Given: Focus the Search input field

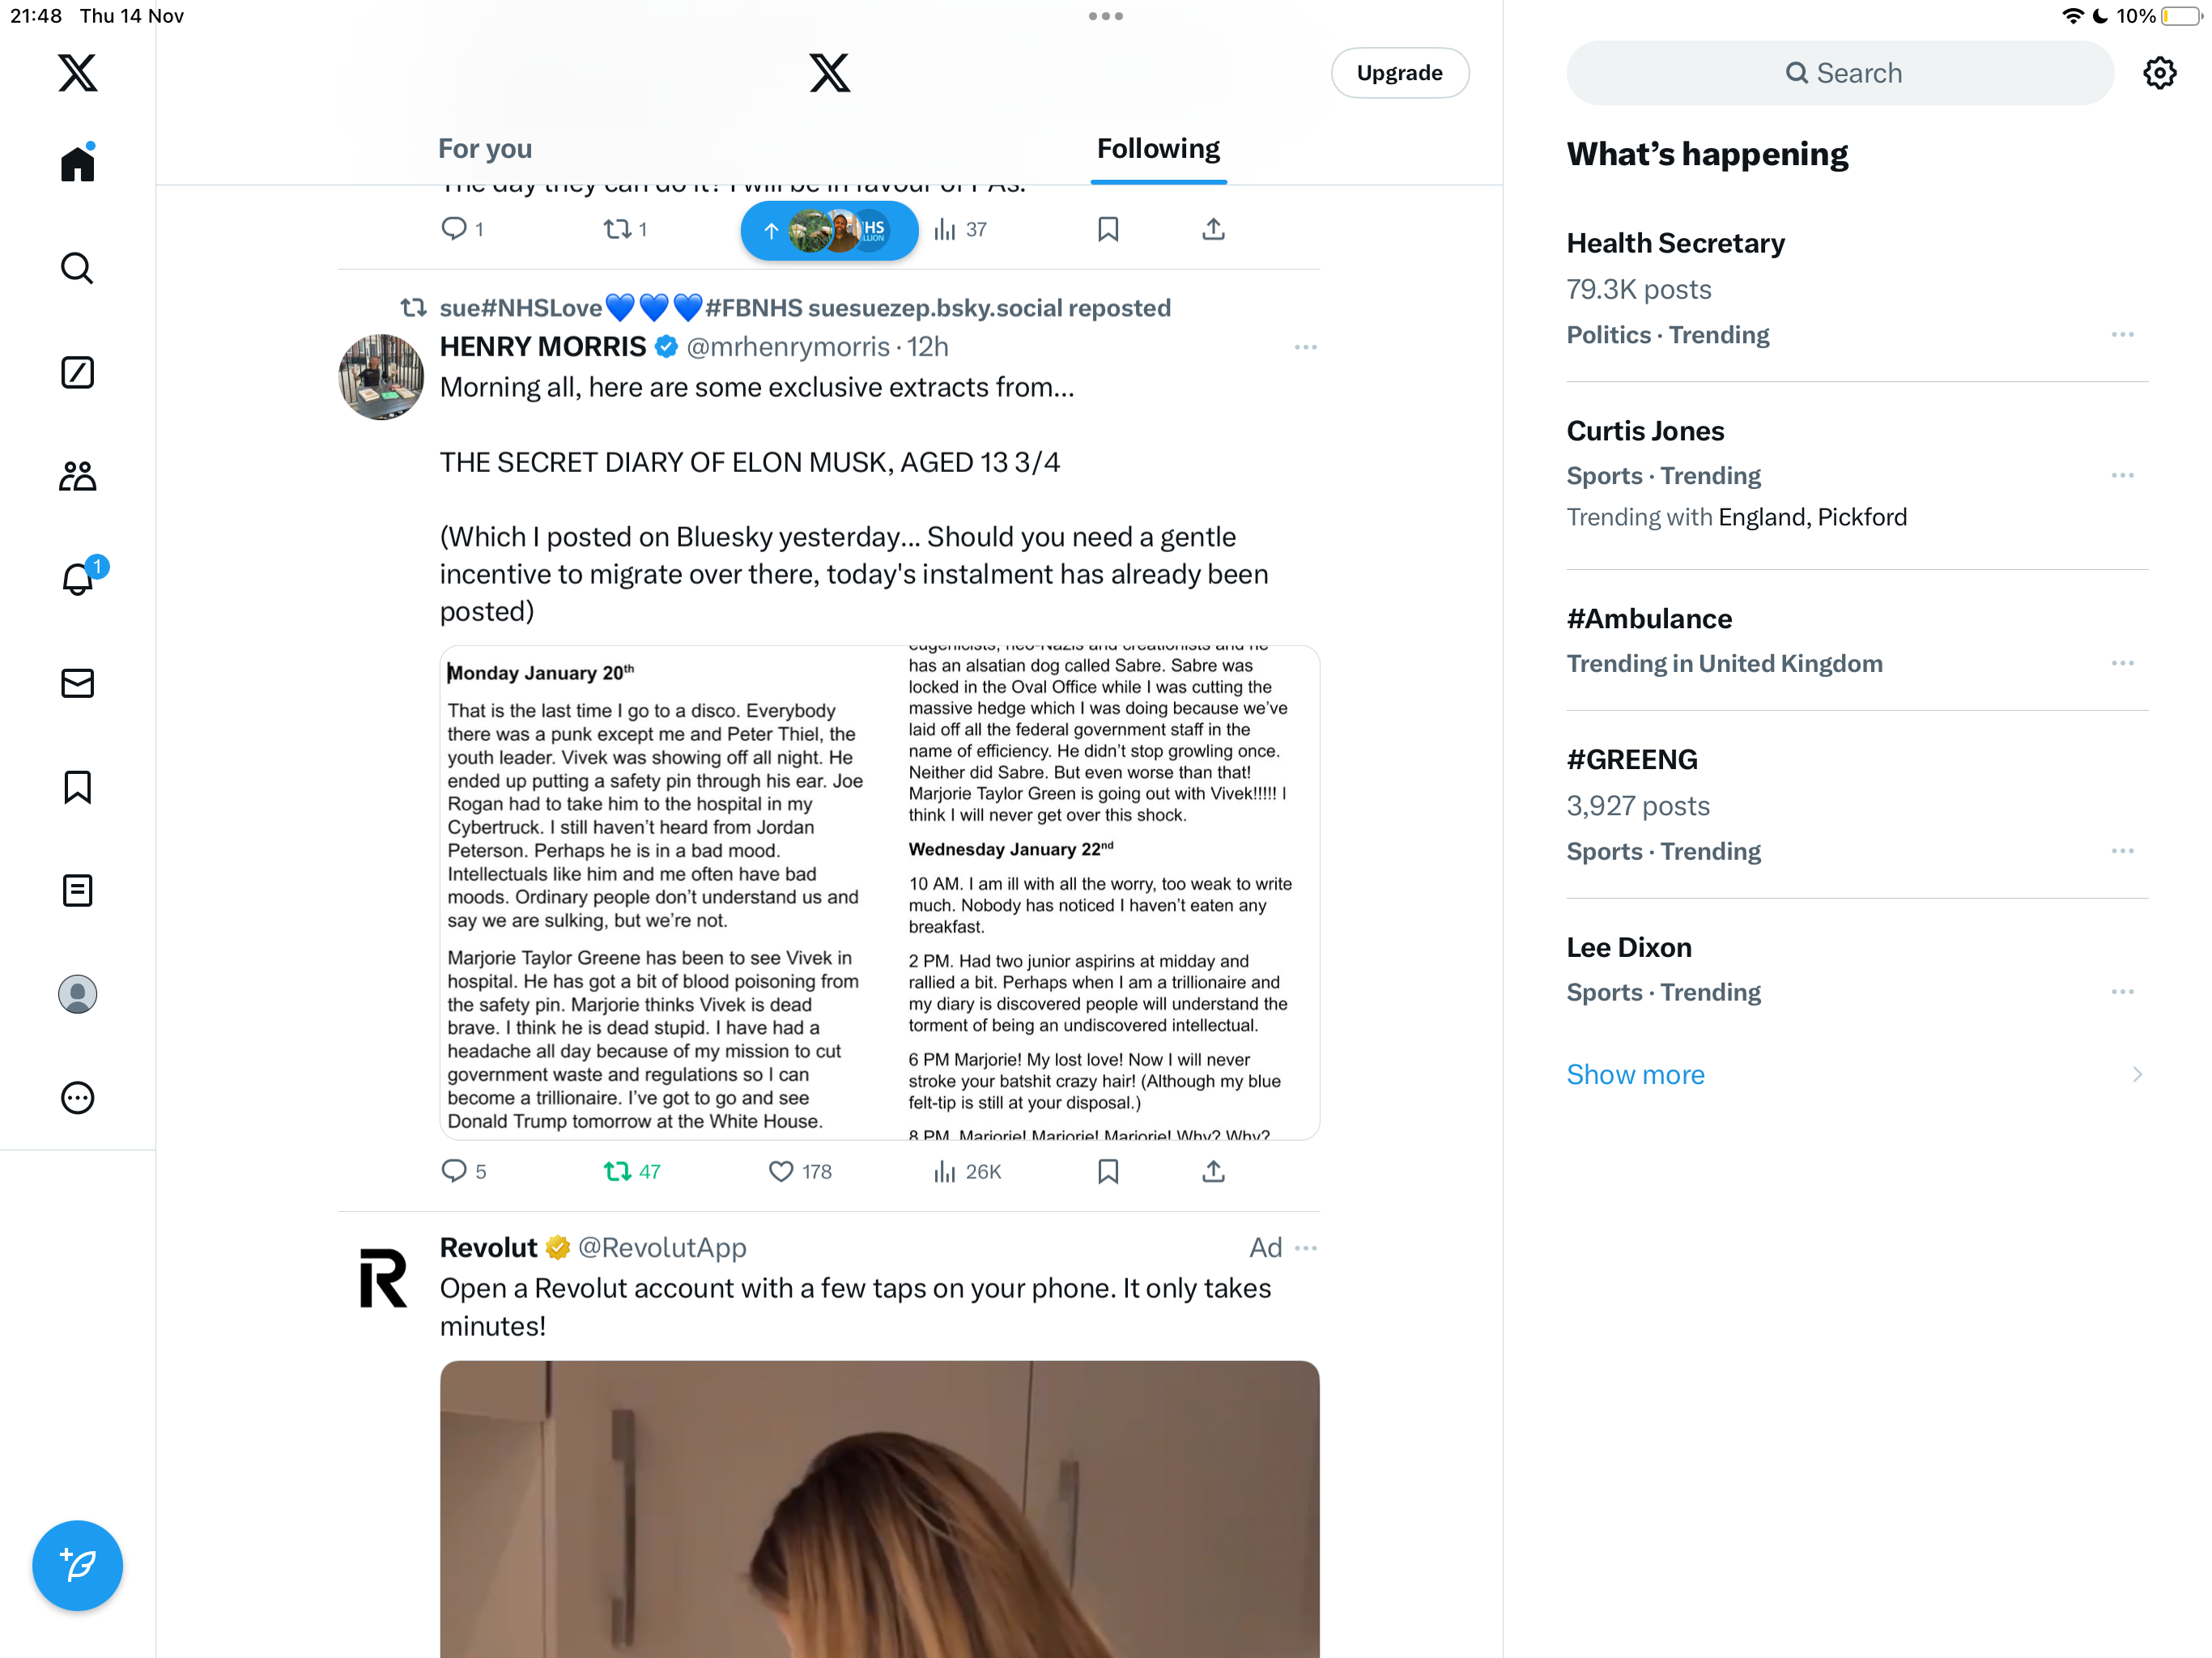Looking at the screenshot, I should coord(1840,73).
